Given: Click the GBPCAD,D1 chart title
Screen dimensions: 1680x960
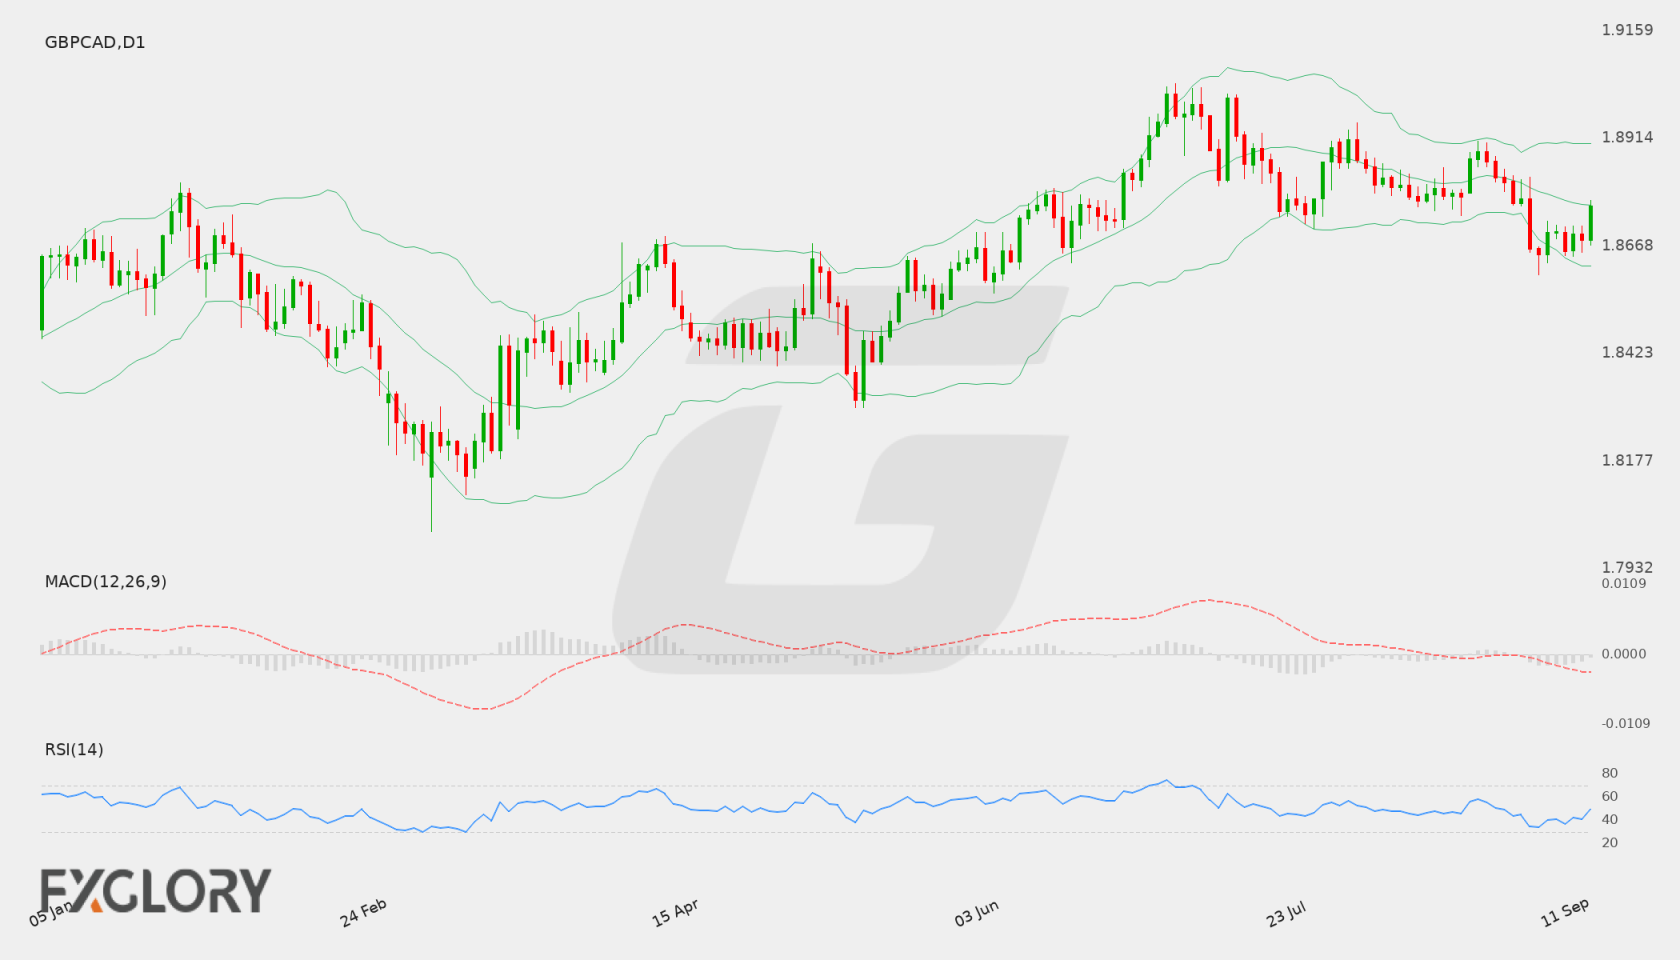Looking at the screenshot, I should (95, 42).
